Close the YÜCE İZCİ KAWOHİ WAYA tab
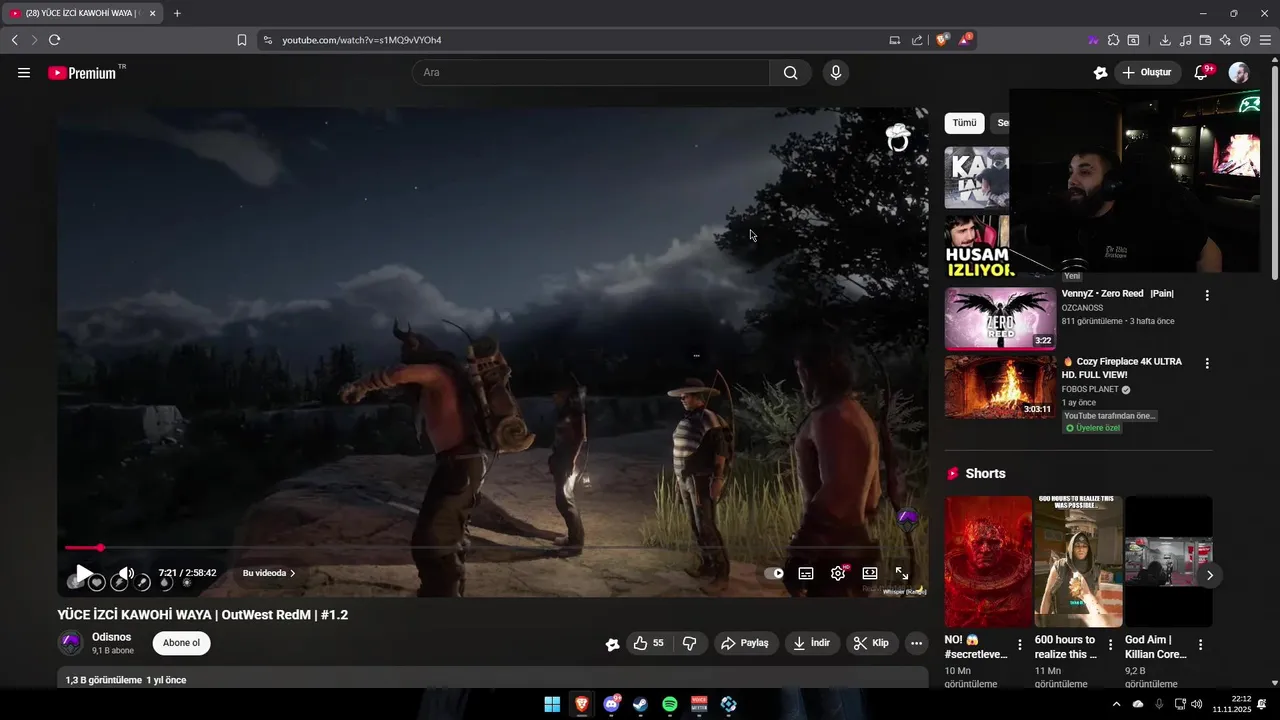 [x=152, y=13]
